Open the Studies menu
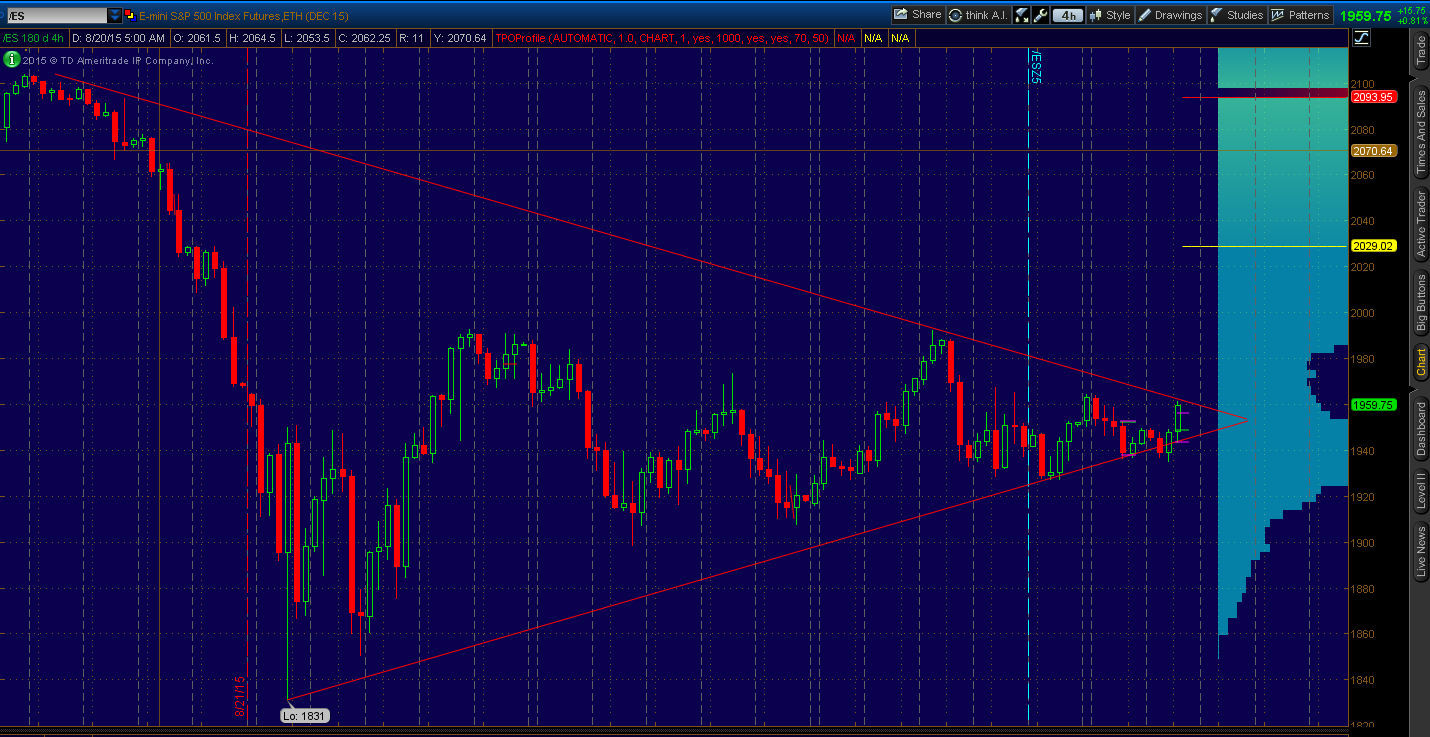1430x737 pixels. click(1237, 15)
